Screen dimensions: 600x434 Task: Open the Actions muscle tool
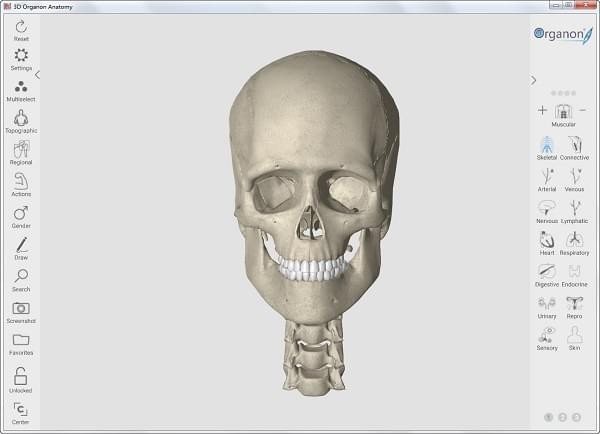coord(21,181)
